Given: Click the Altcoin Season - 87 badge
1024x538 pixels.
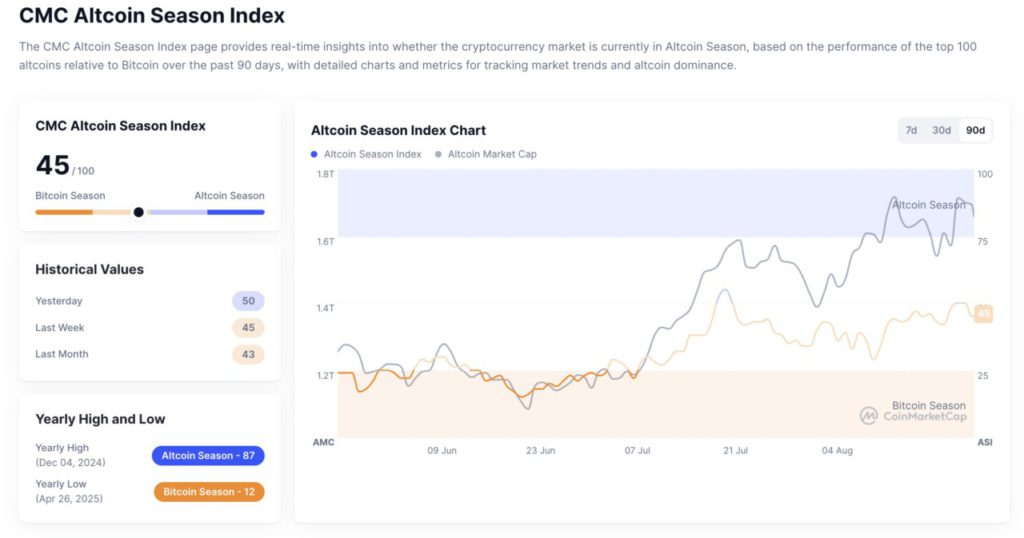Looking at the screenshot, I should coord(208,456).
